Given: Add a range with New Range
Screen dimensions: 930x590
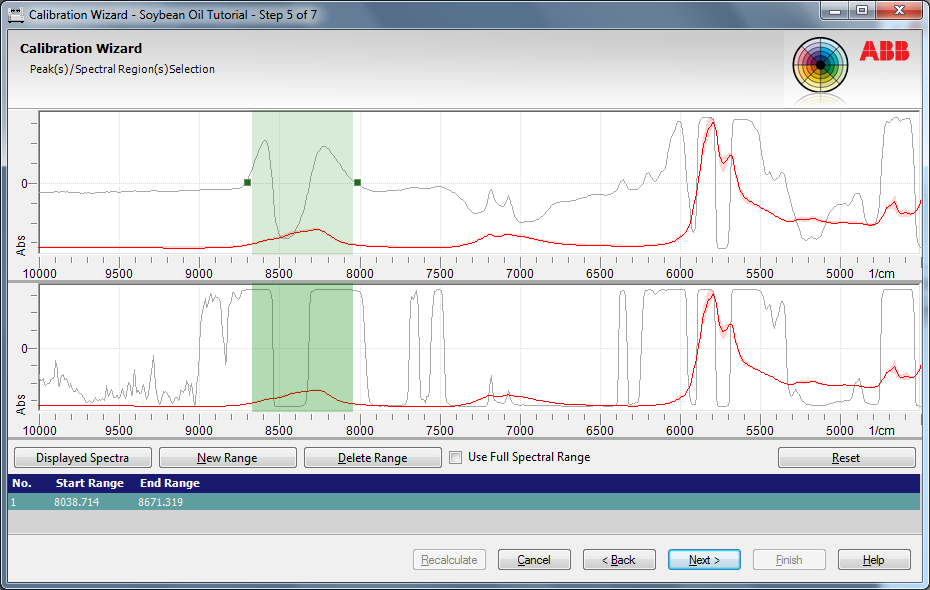Looking at the screenshot, I should pos(227,458).
